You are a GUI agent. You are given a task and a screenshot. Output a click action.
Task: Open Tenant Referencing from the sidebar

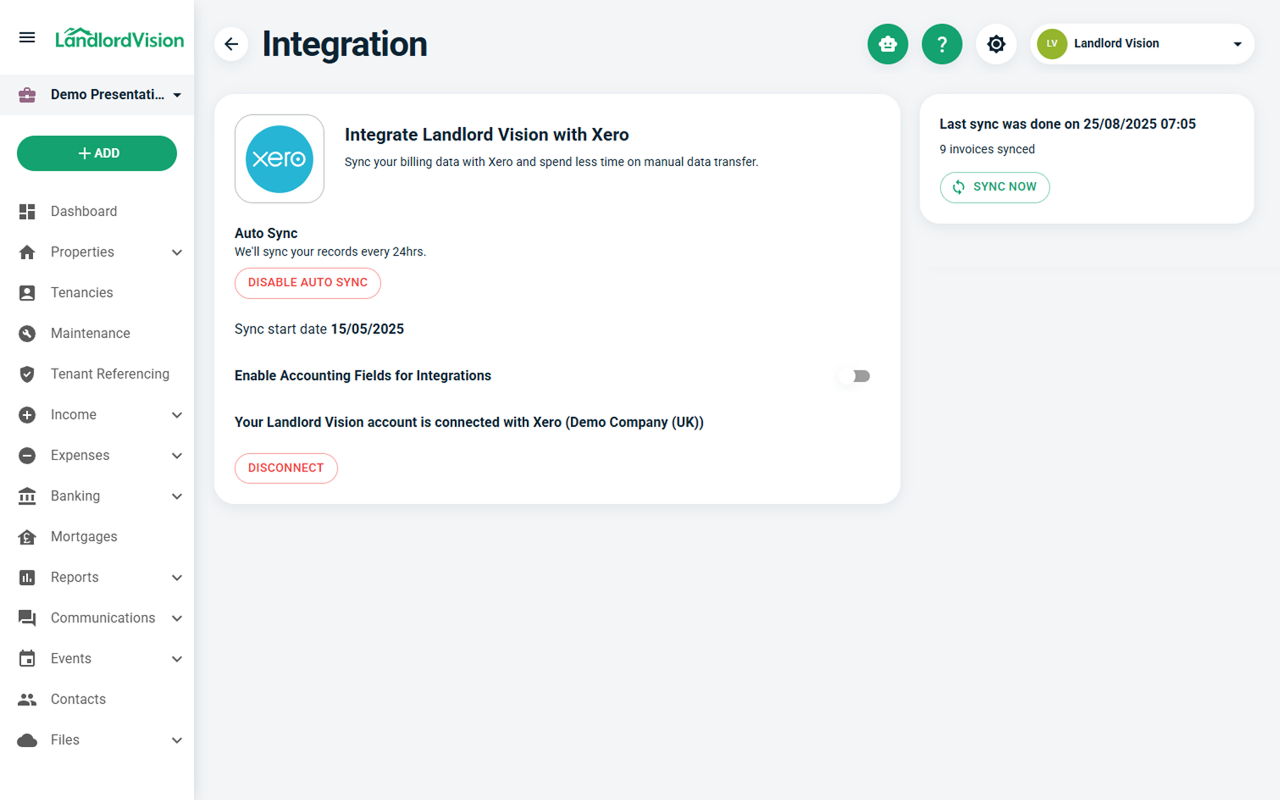point(97,374)
